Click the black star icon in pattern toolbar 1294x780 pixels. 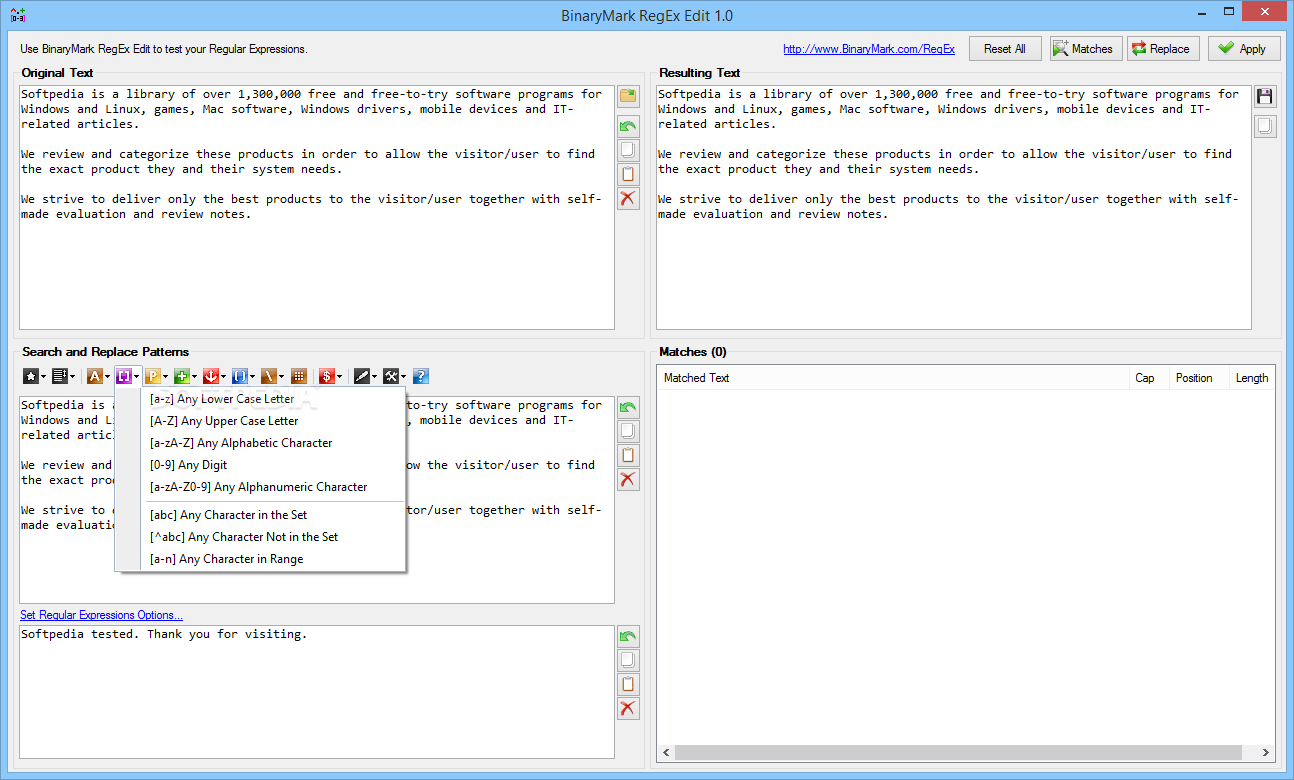tap(31, 376)
